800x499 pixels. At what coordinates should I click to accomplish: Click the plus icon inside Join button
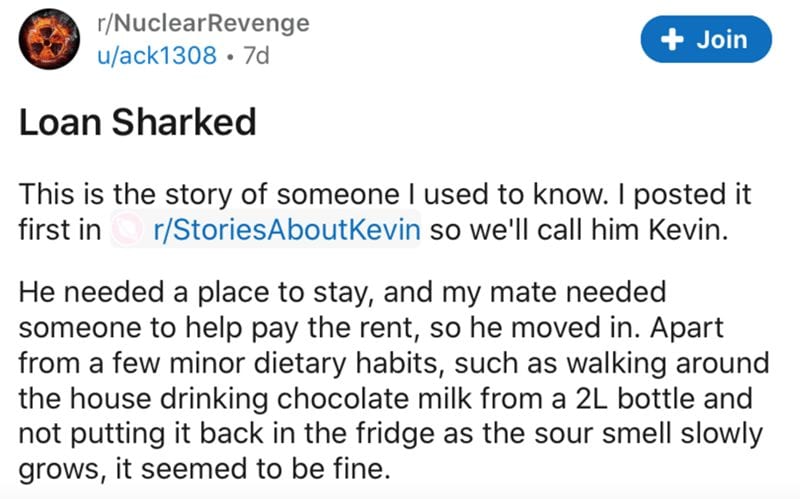point(672,39)
